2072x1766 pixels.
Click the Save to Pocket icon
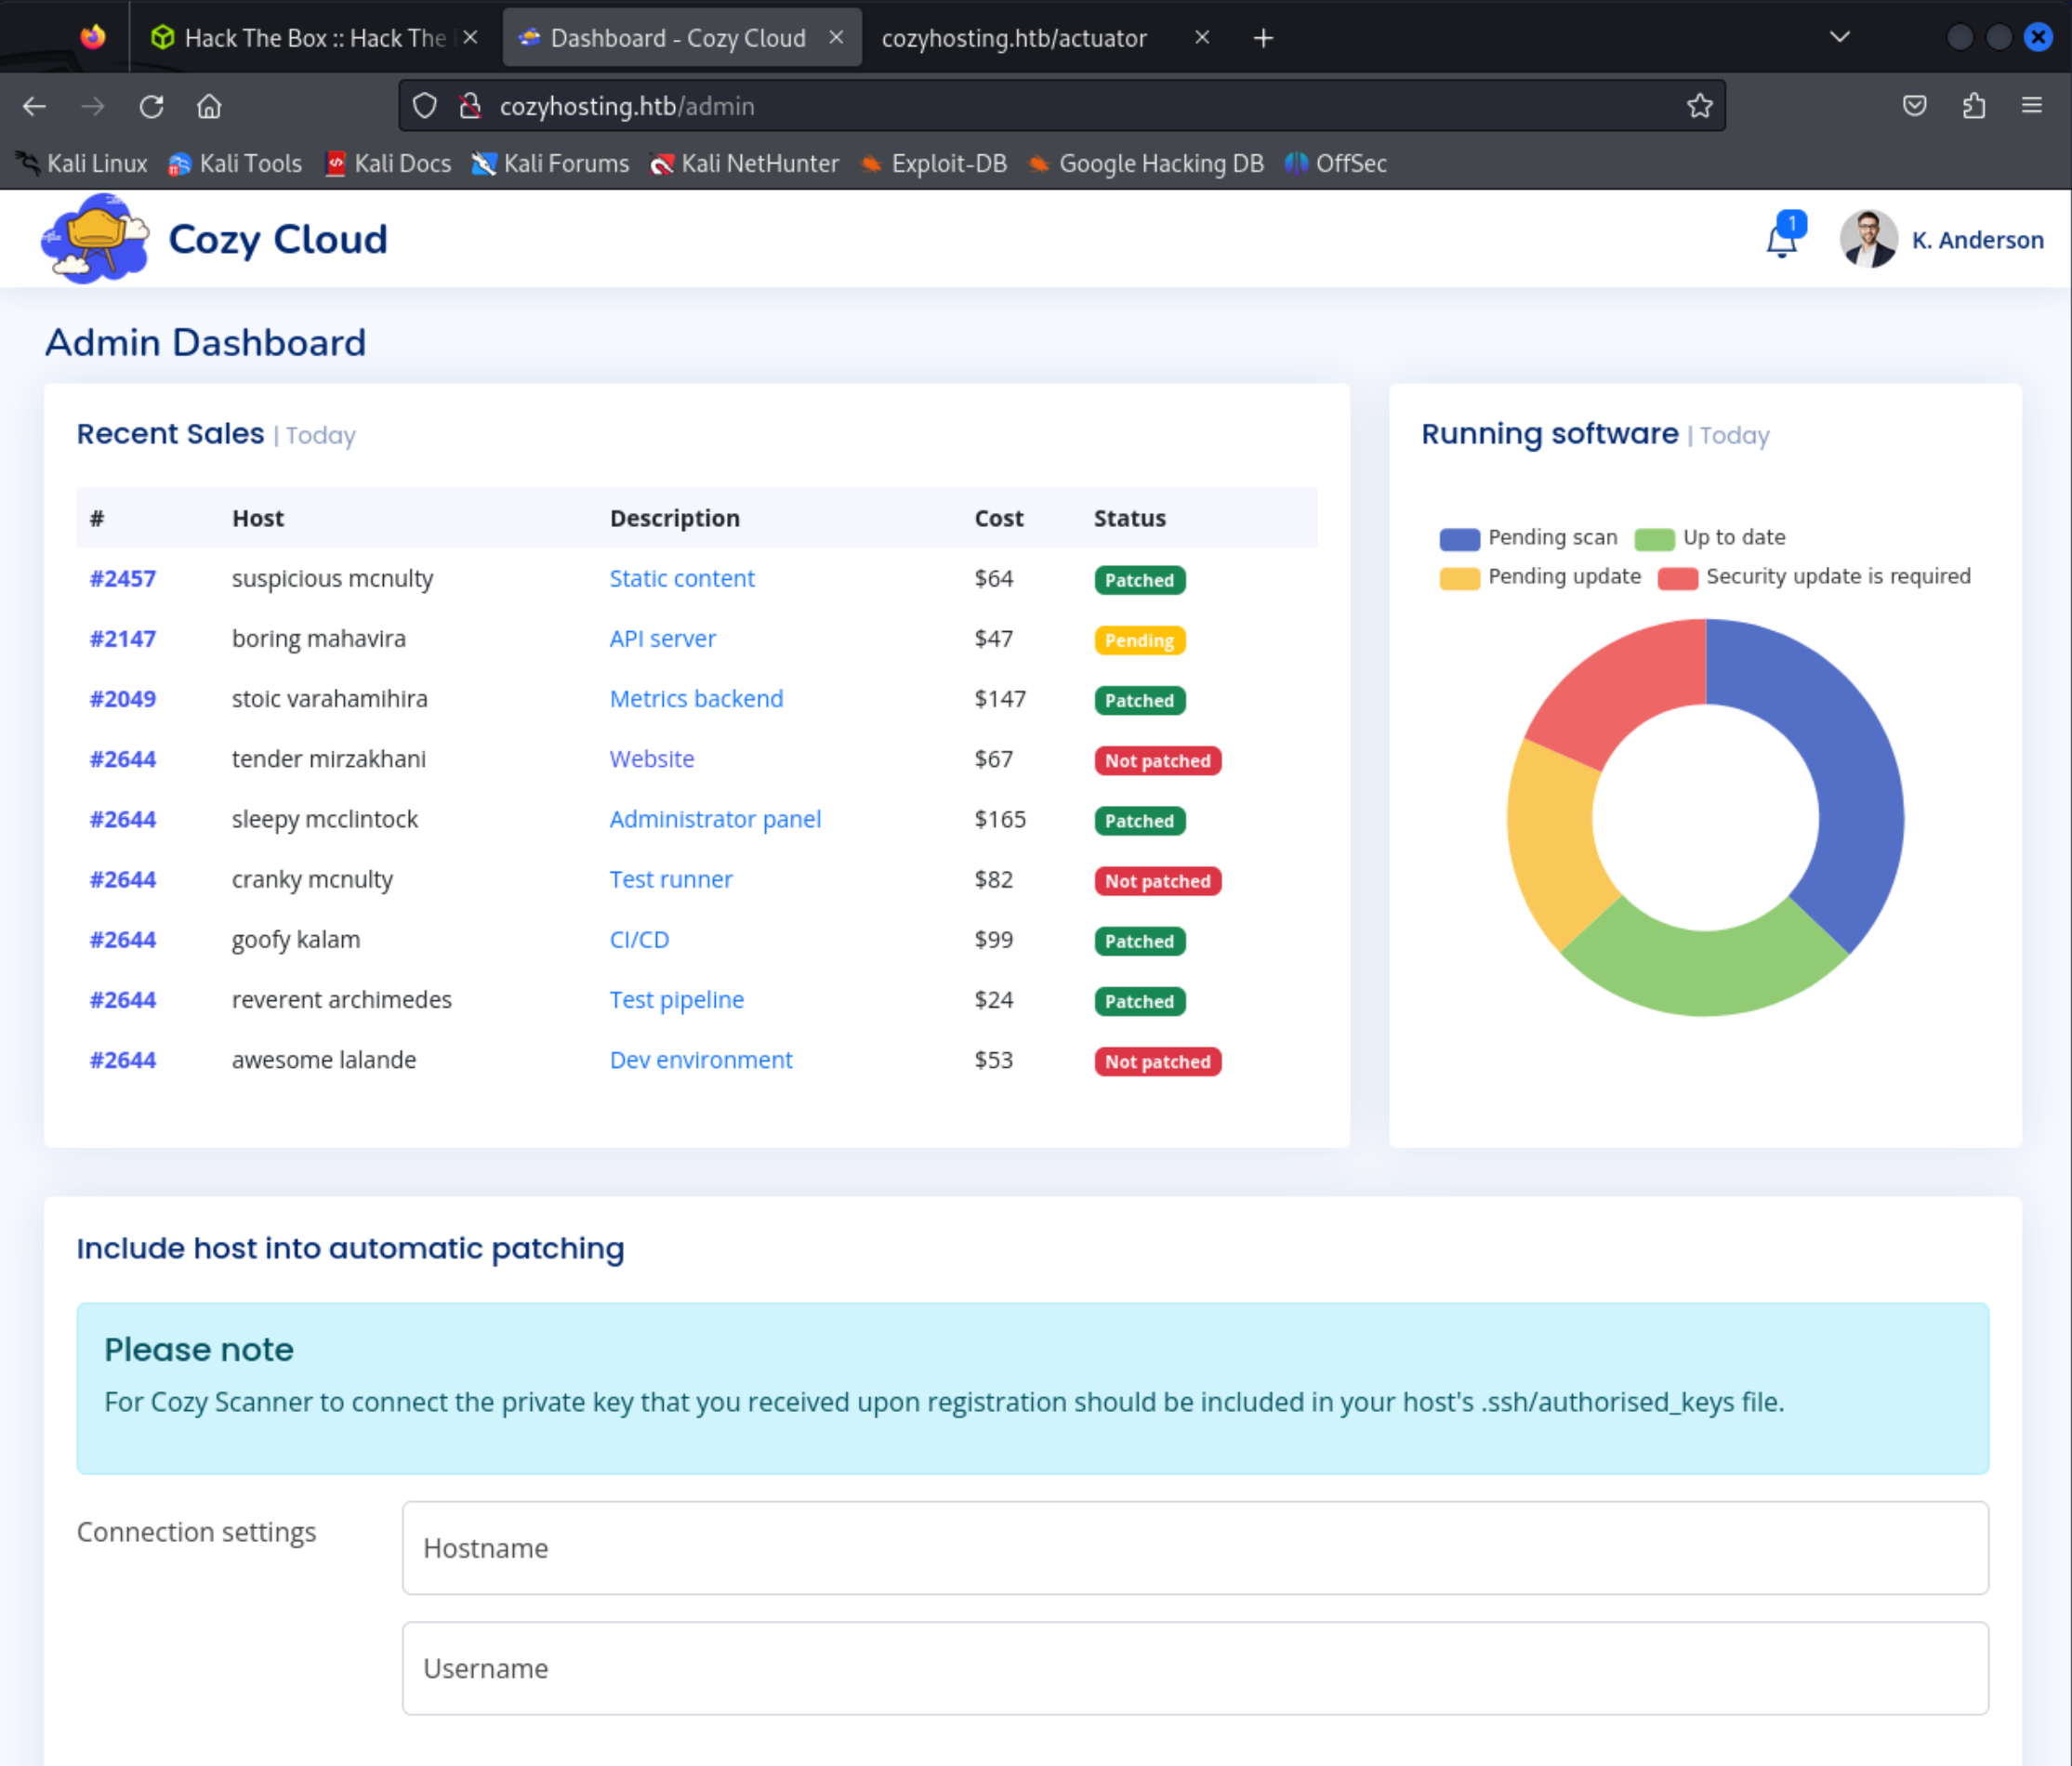click(1914, 106)
